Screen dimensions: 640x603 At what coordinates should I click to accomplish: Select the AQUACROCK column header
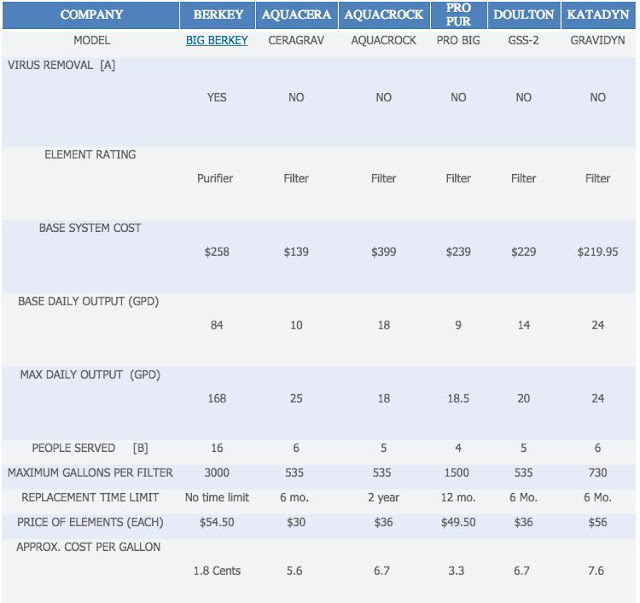[x=384, y=15]
